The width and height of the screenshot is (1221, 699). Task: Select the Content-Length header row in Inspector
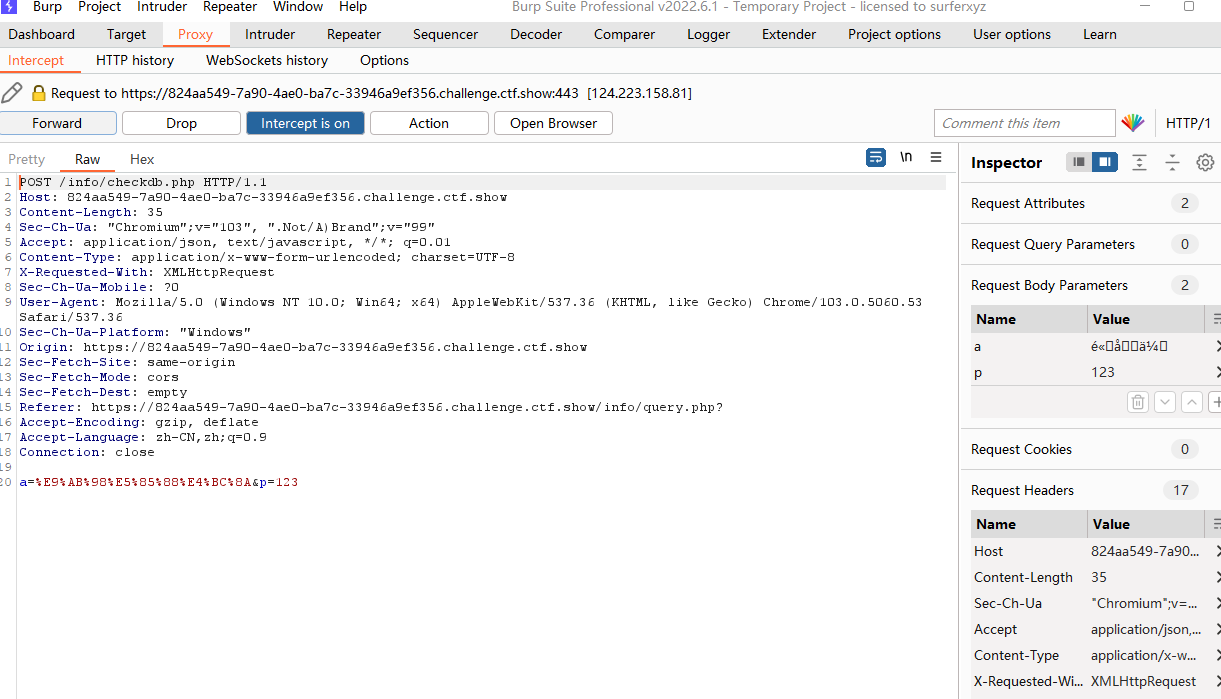tap(1095, 577)
